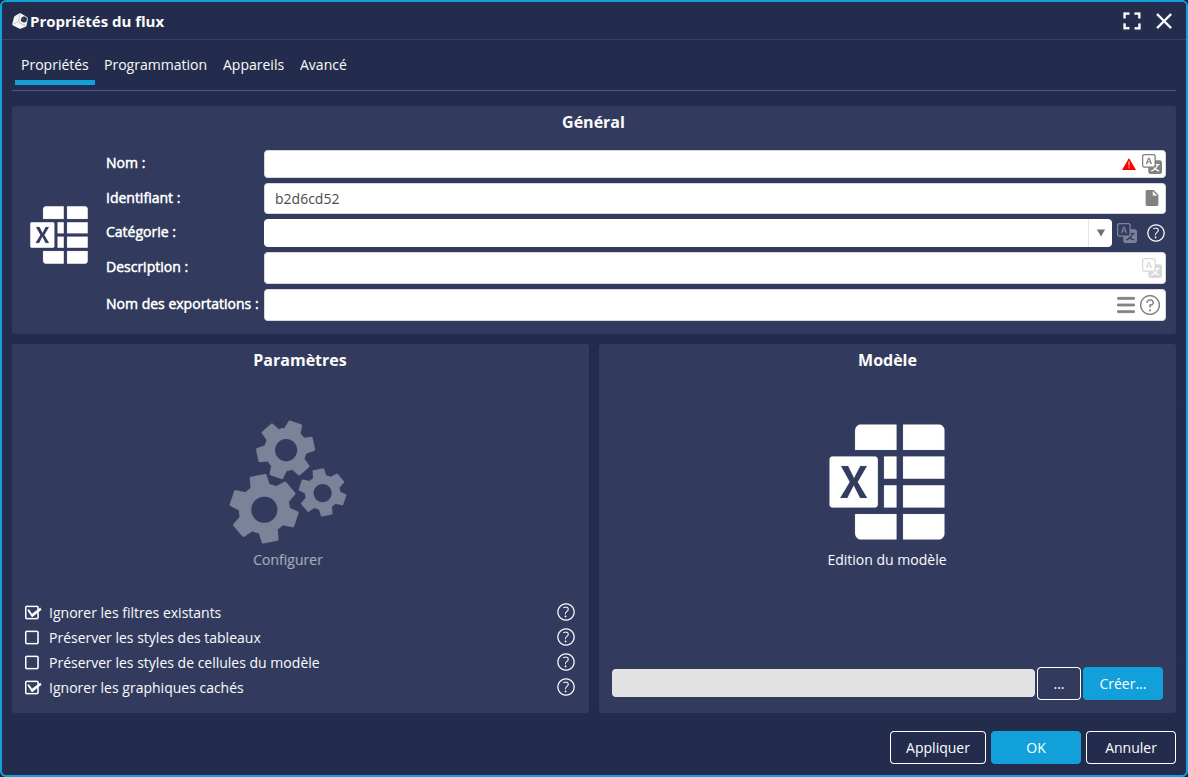Click the list icon beside Nom des exportations
Image resolution: width=1188 pixels, height=777 pixels.
click(1128, 305)
